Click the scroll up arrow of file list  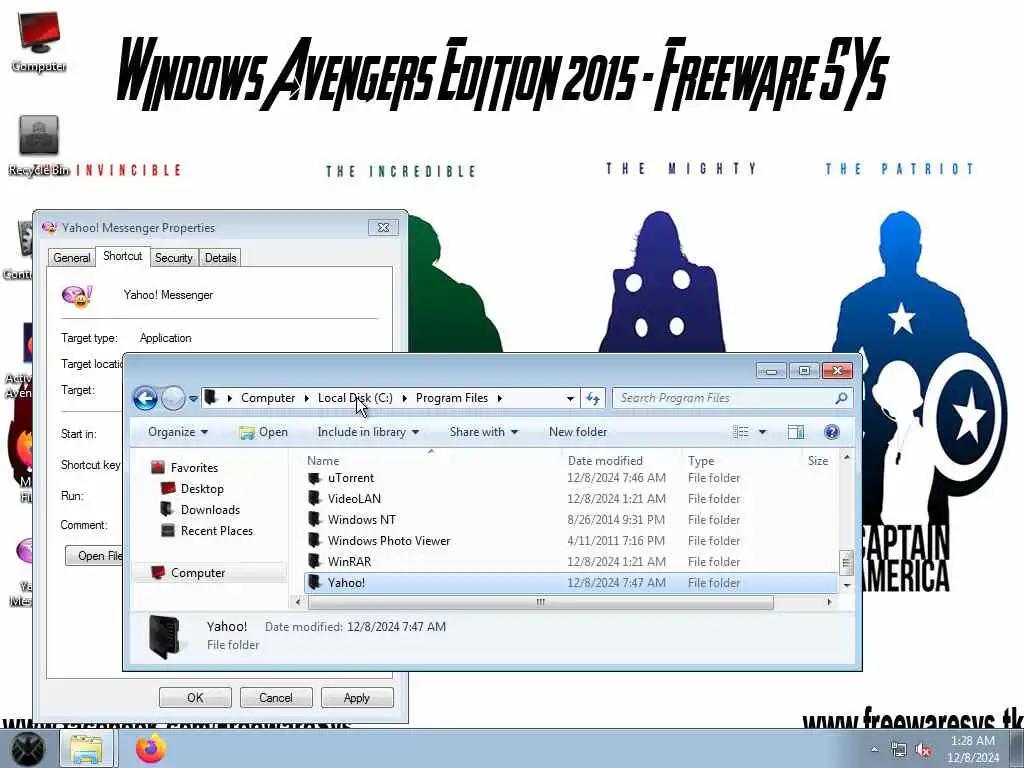(x=846, y=458)
